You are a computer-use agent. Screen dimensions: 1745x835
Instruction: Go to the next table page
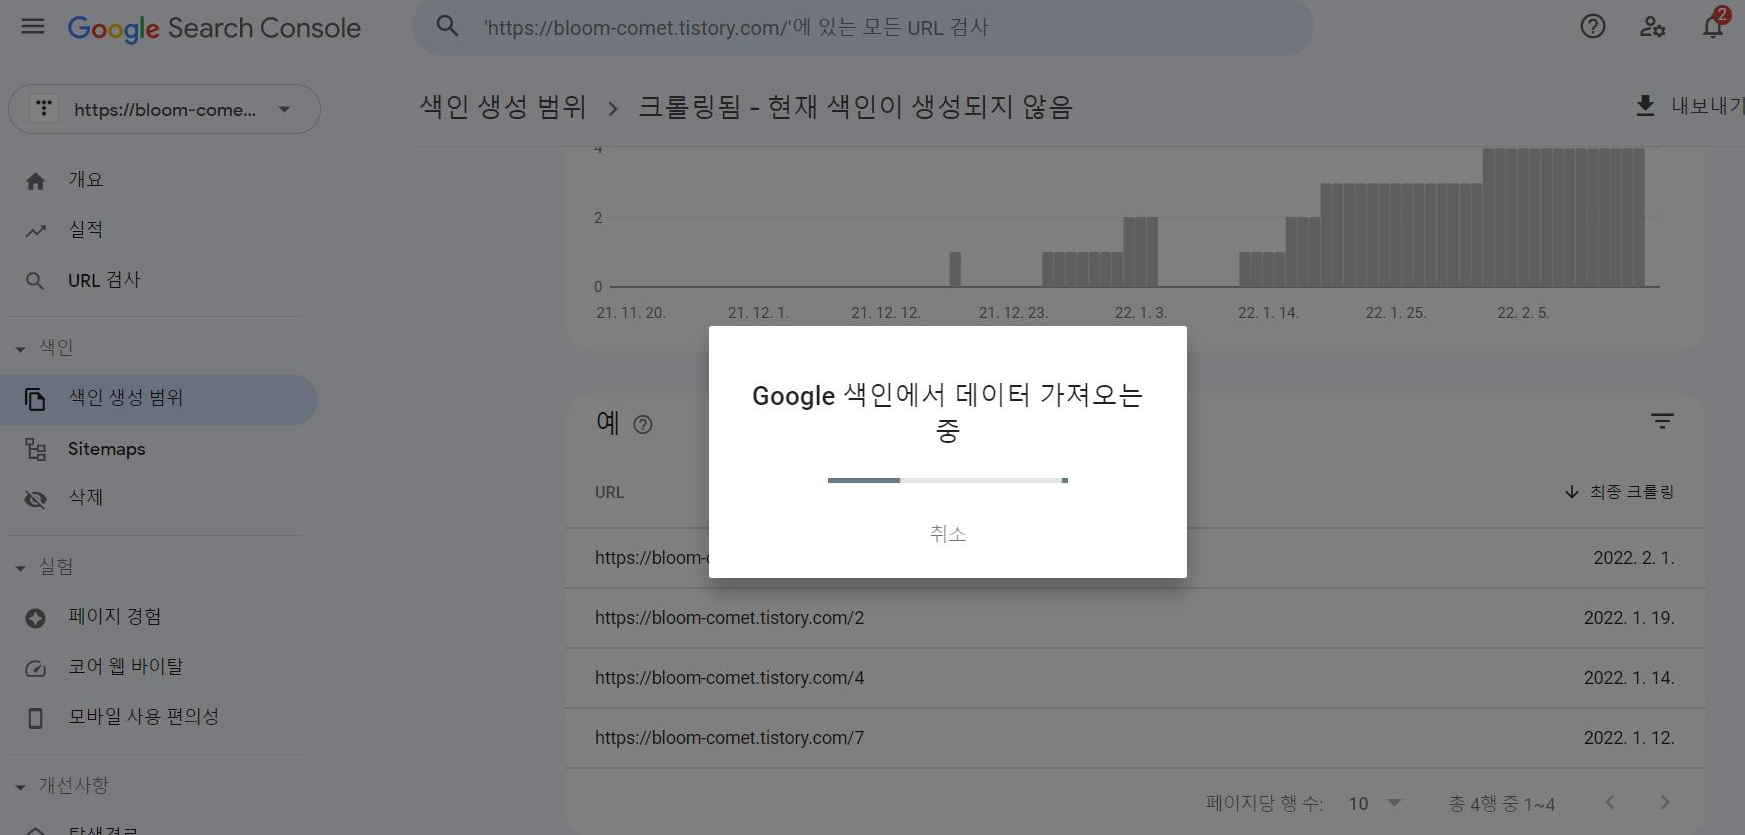coord(1665,802)
